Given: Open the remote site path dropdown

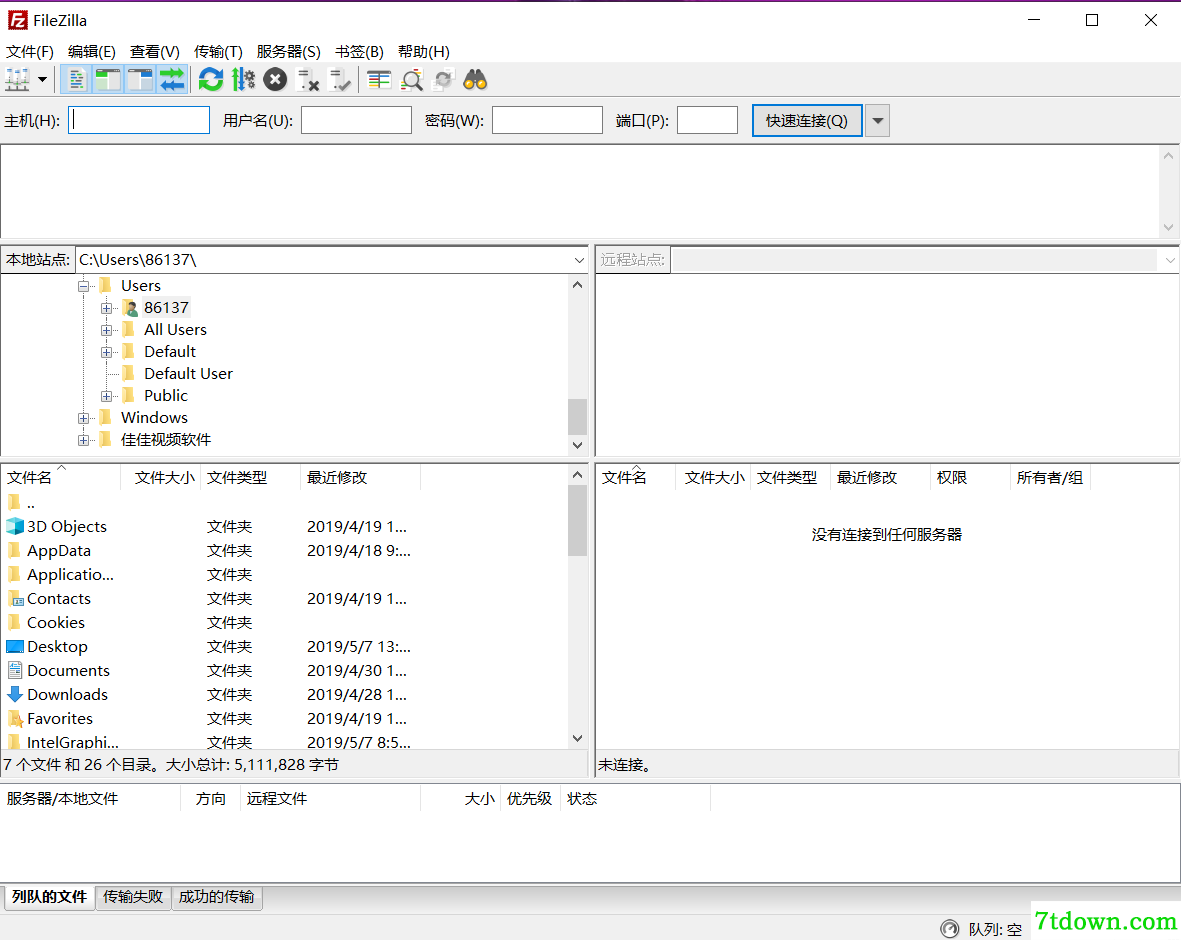Looking at the screenshot, I should 1169,260.
